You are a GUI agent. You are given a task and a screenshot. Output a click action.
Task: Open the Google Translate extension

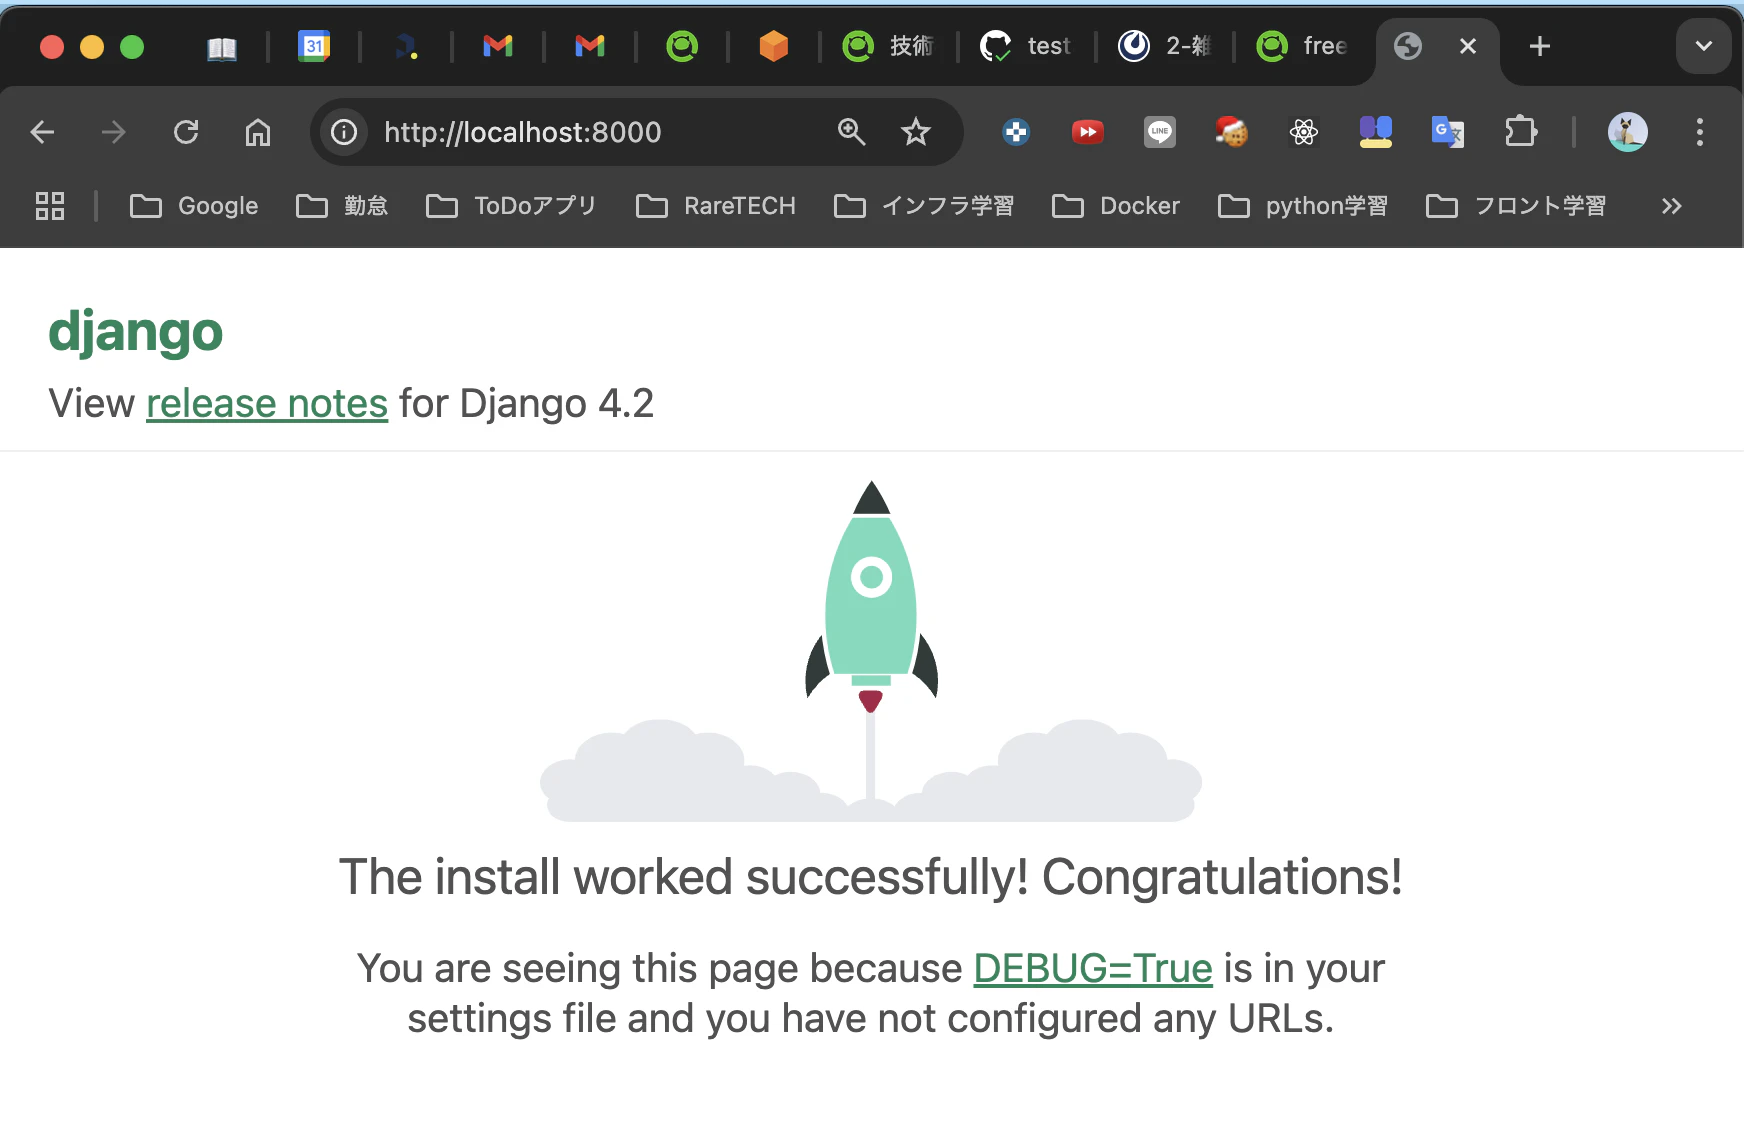click(x=1448, y=132)
